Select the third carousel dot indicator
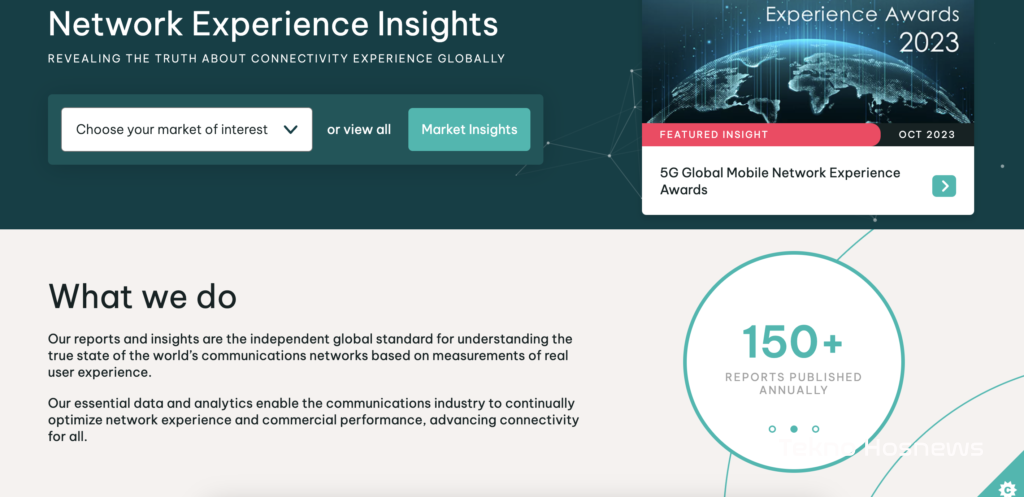 coord(816,428)
